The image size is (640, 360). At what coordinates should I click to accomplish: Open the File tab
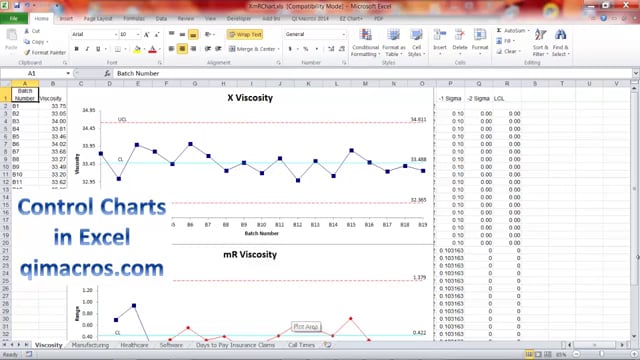click(x=14, y=19)
